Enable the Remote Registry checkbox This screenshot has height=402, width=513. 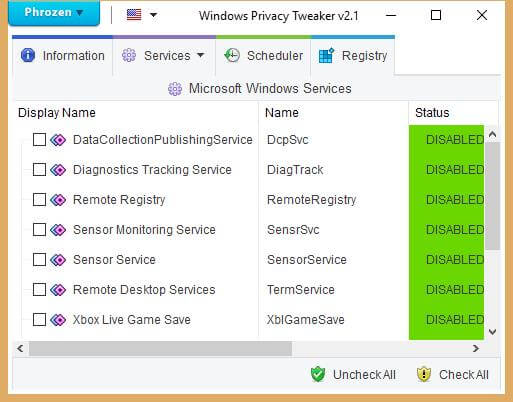(39, 200)
